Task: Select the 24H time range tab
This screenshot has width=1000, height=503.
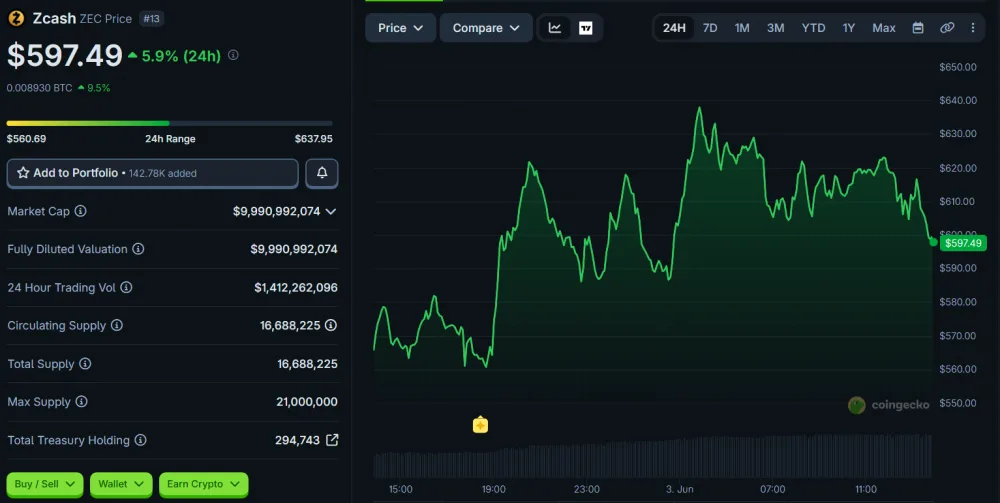Action: point(674,28)
